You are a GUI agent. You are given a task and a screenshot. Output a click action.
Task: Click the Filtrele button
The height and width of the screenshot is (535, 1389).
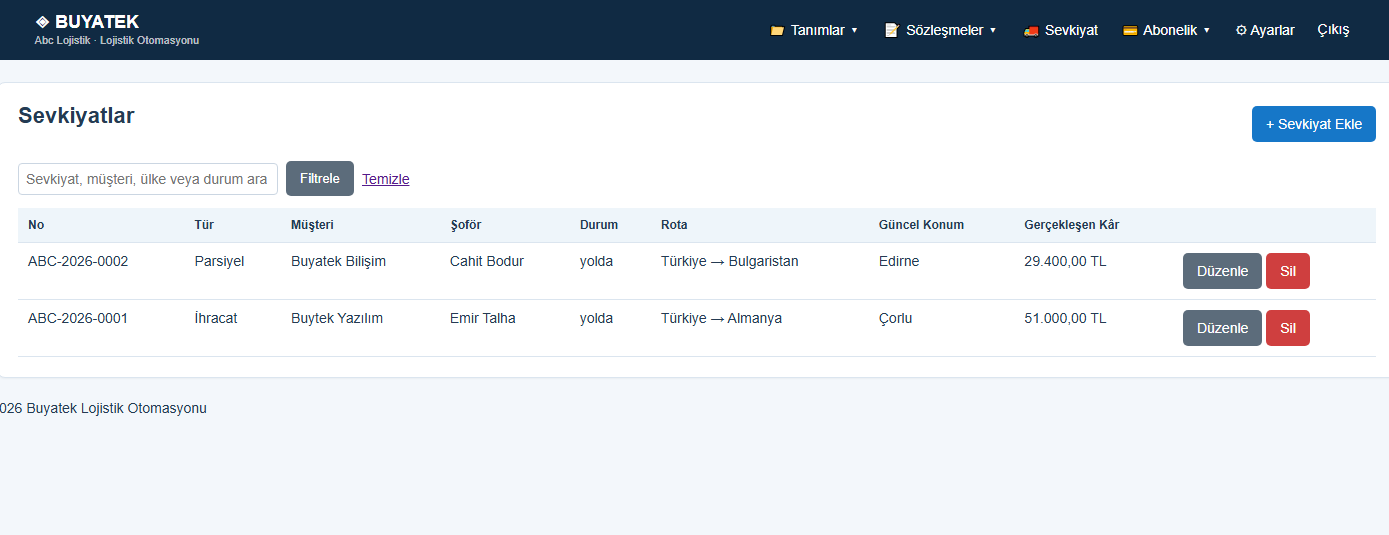(320, 179)
